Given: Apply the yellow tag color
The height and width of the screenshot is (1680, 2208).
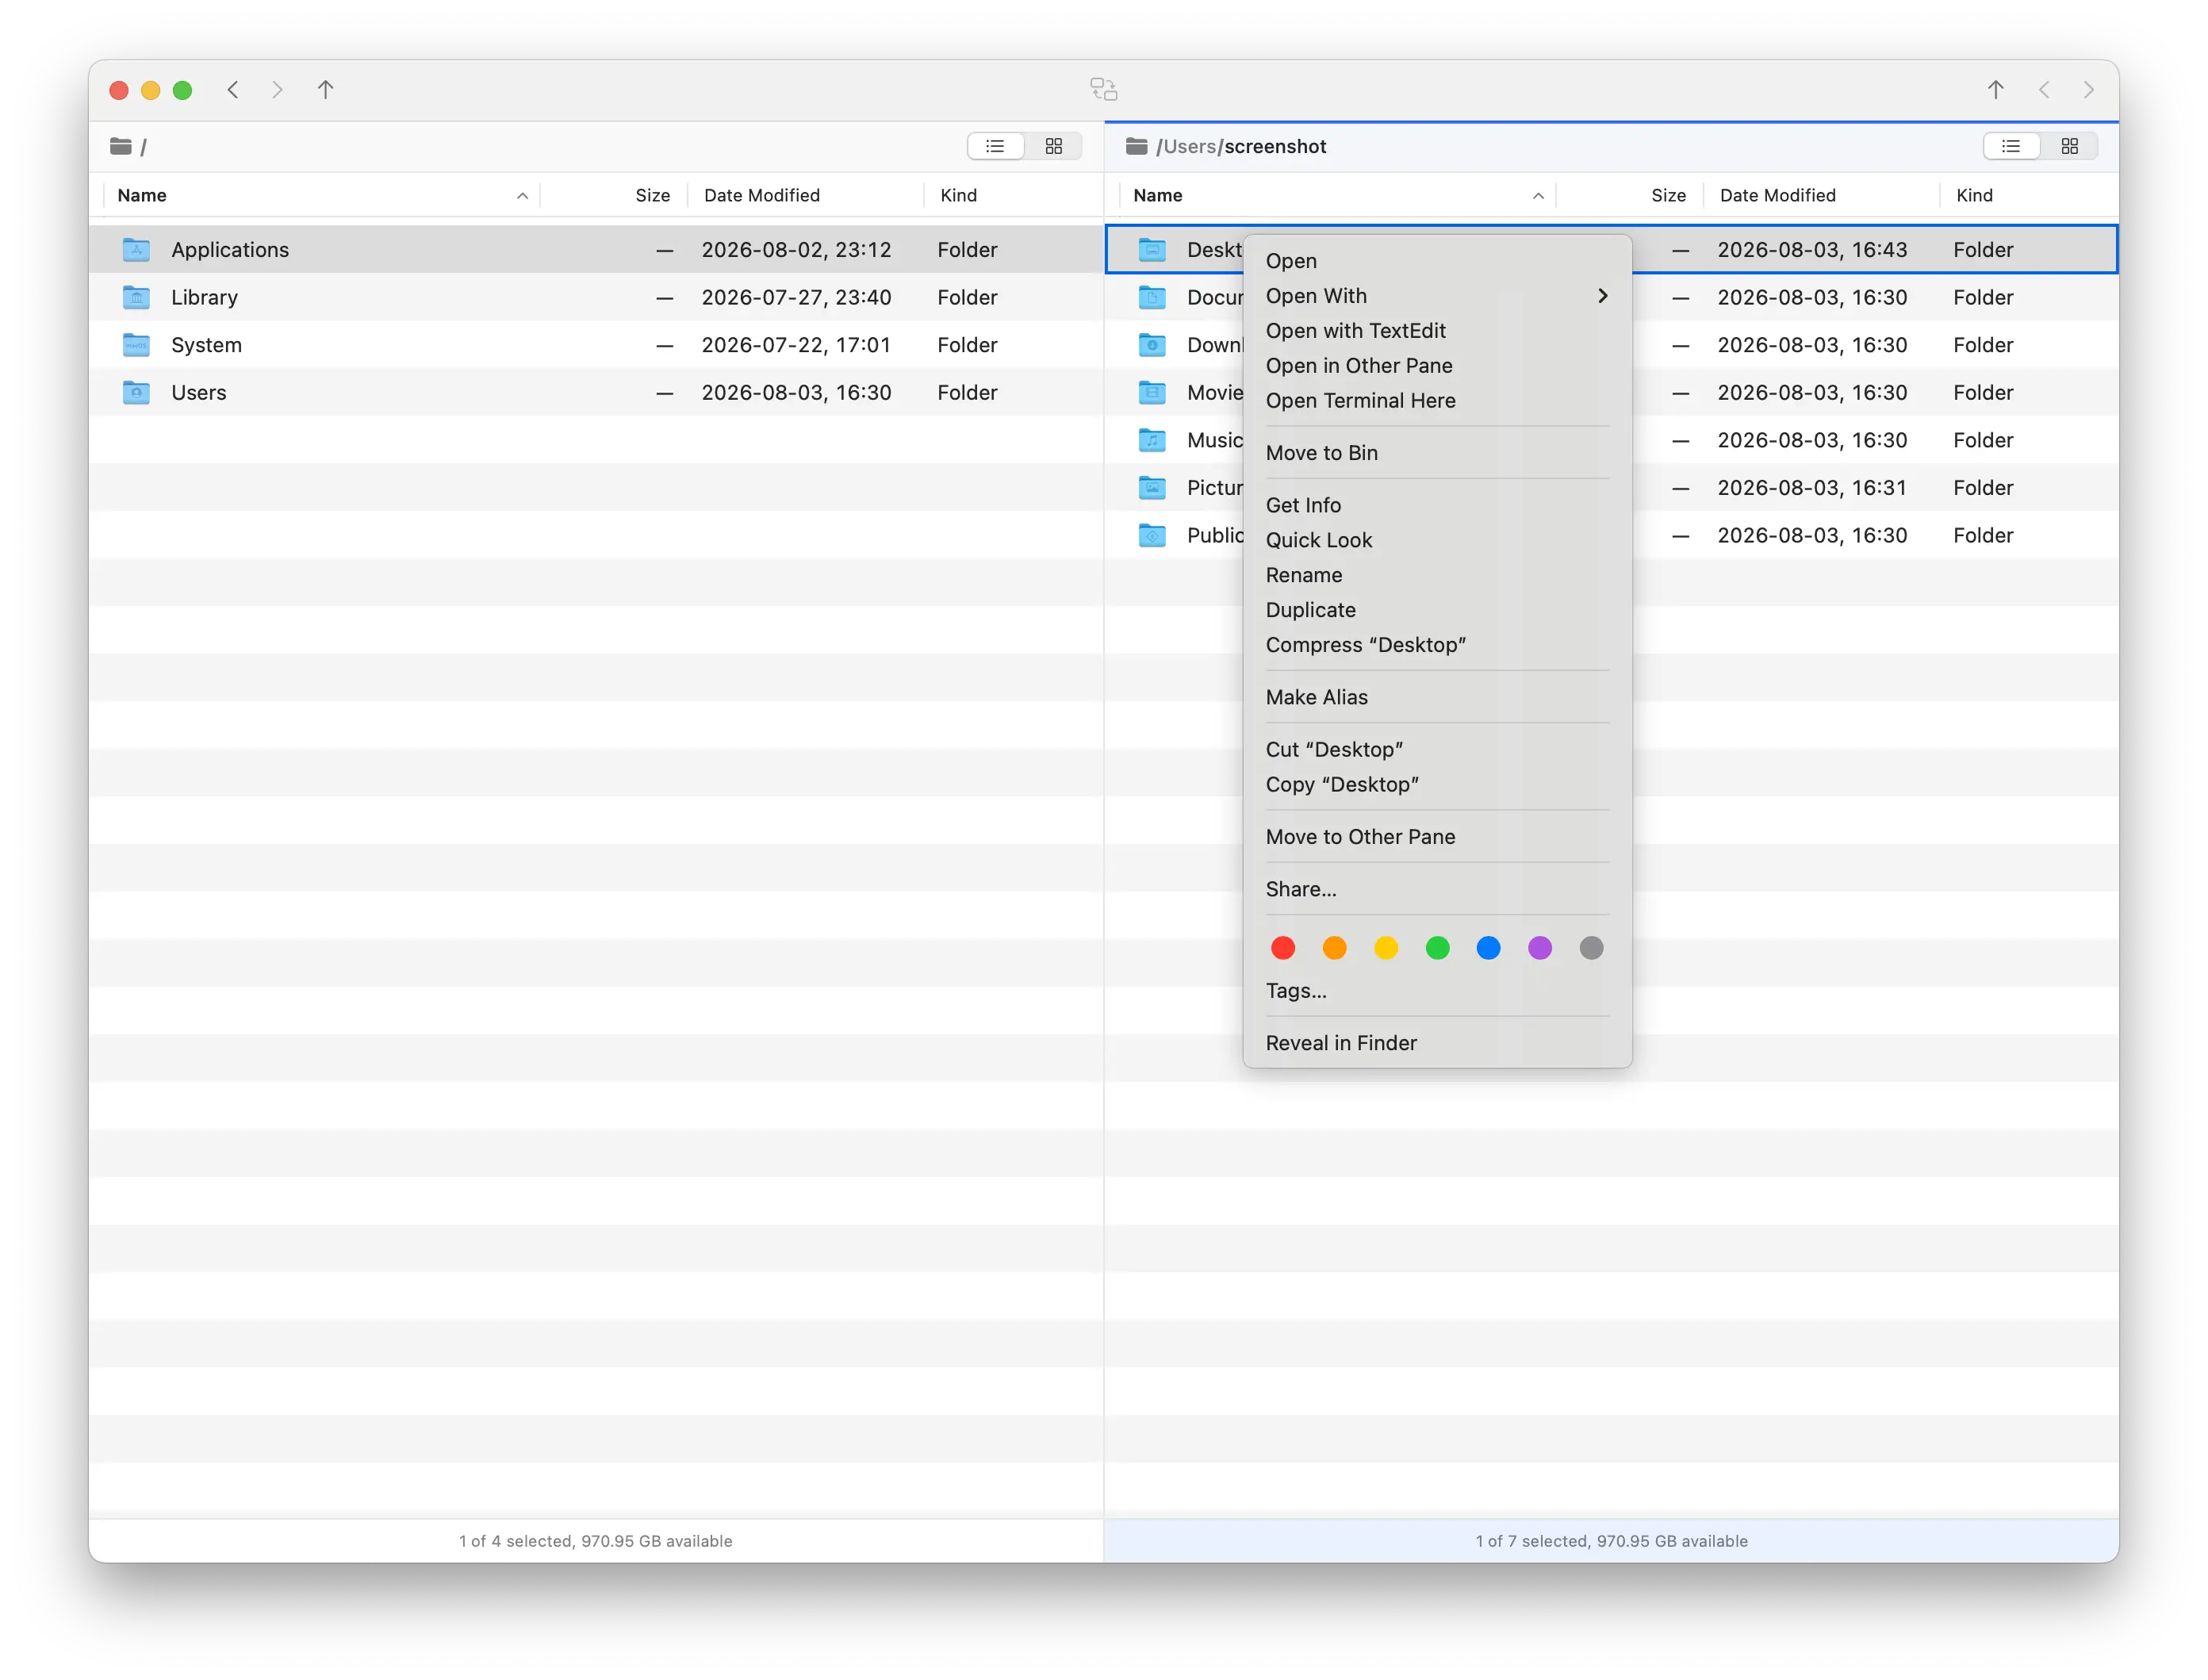Looking at the screenshot, I should (1386, 948).
